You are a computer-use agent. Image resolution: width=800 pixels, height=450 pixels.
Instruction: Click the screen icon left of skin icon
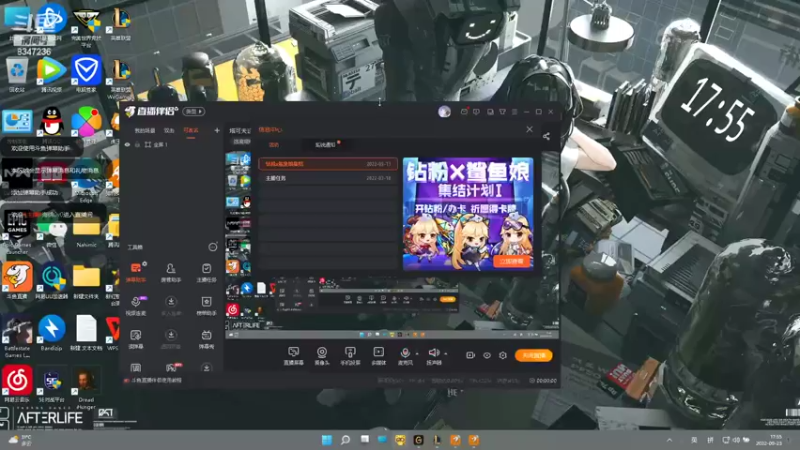[490, 111]
